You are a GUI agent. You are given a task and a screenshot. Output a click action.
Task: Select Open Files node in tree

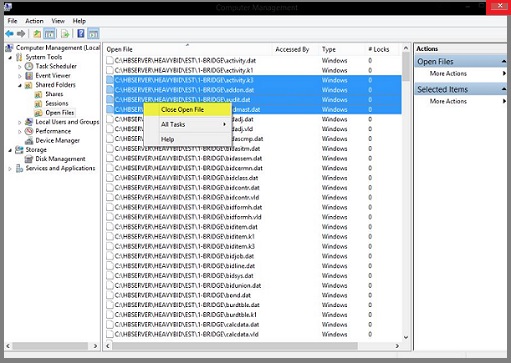[x=59, y=113]
